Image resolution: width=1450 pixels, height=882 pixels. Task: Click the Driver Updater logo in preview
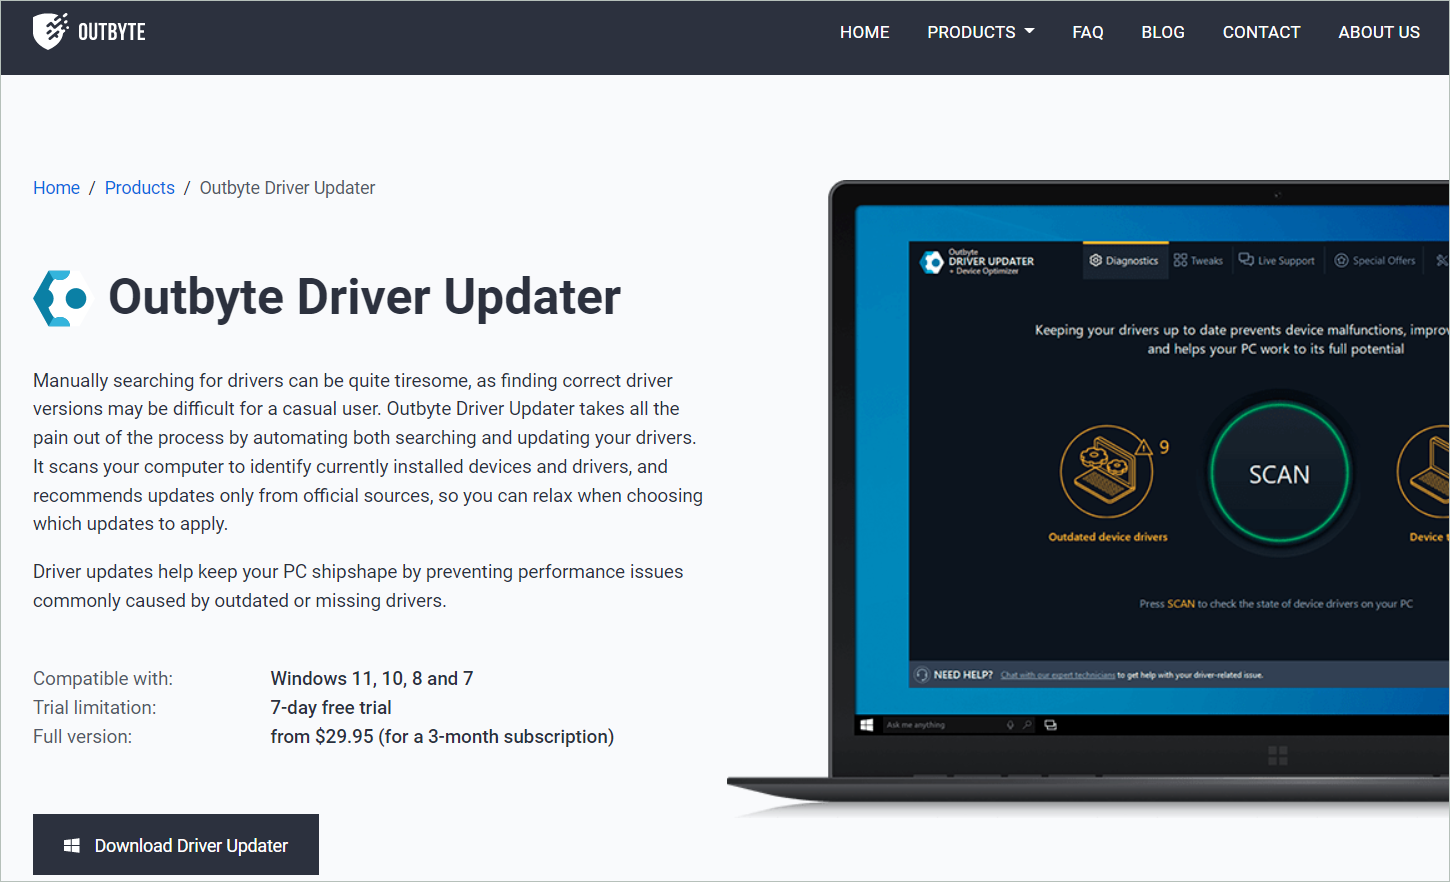pos(977,262)
